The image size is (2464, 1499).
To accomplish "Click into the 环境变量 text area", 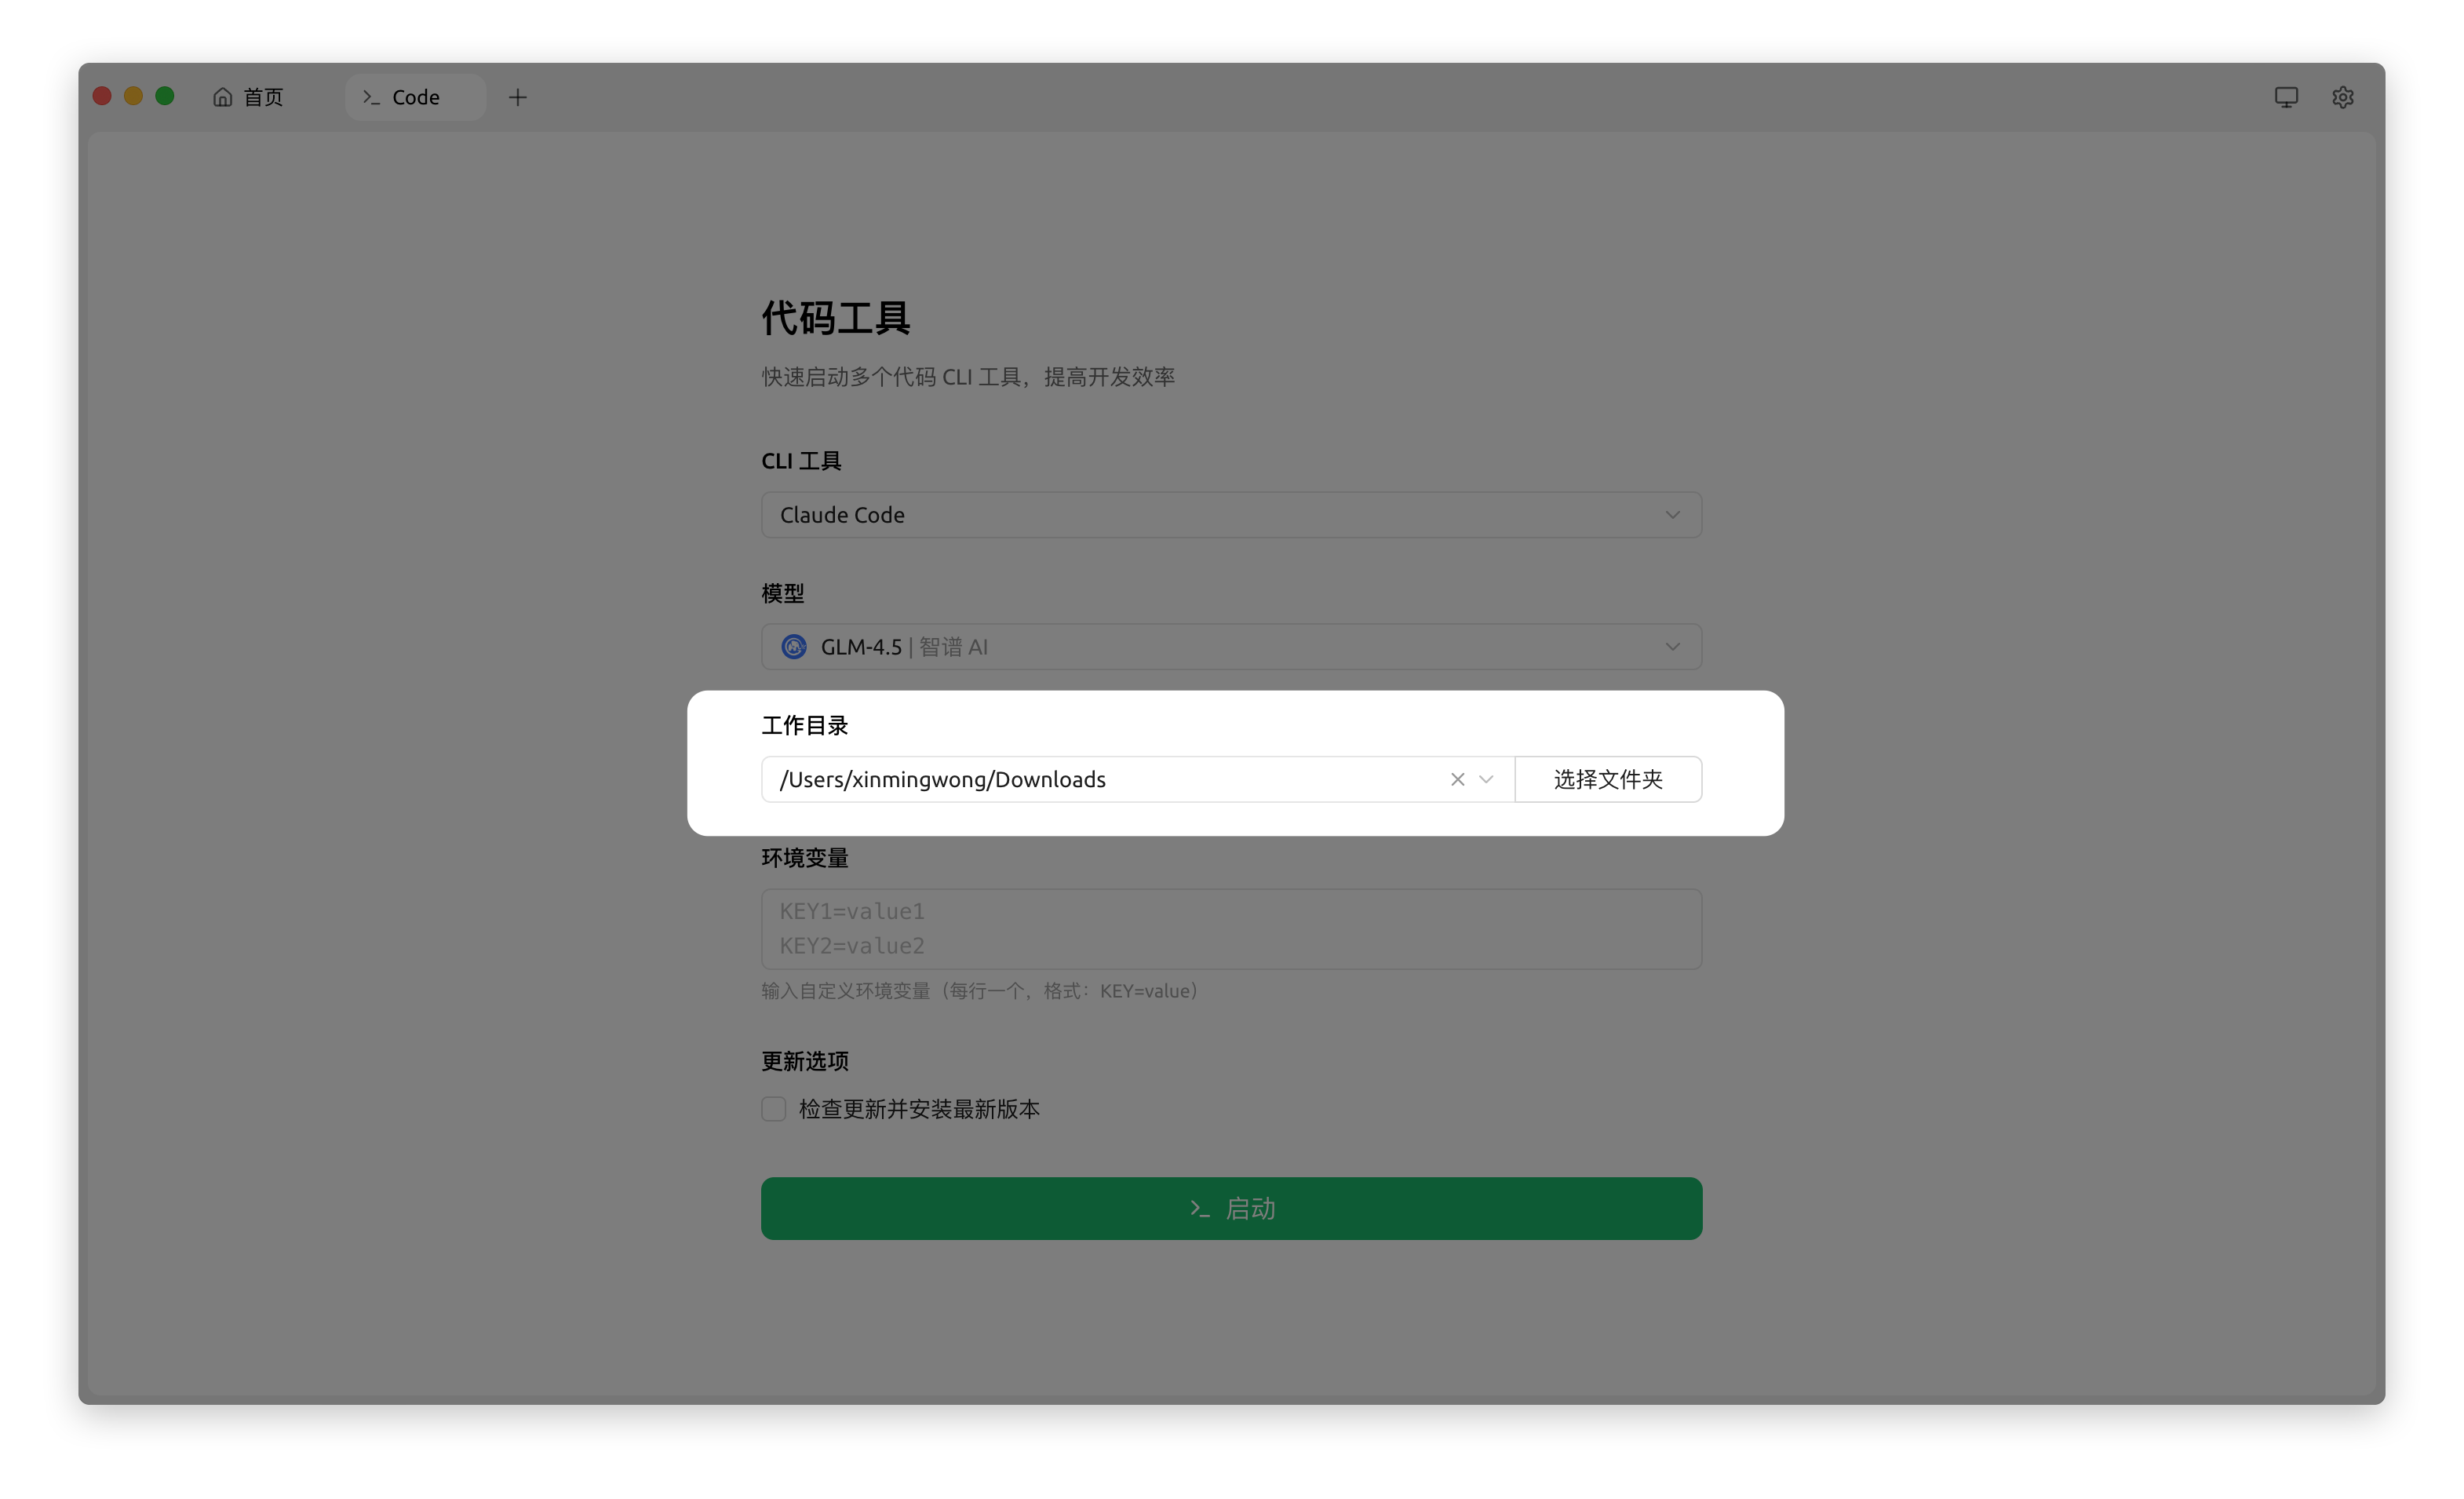I will [1231, 929].
